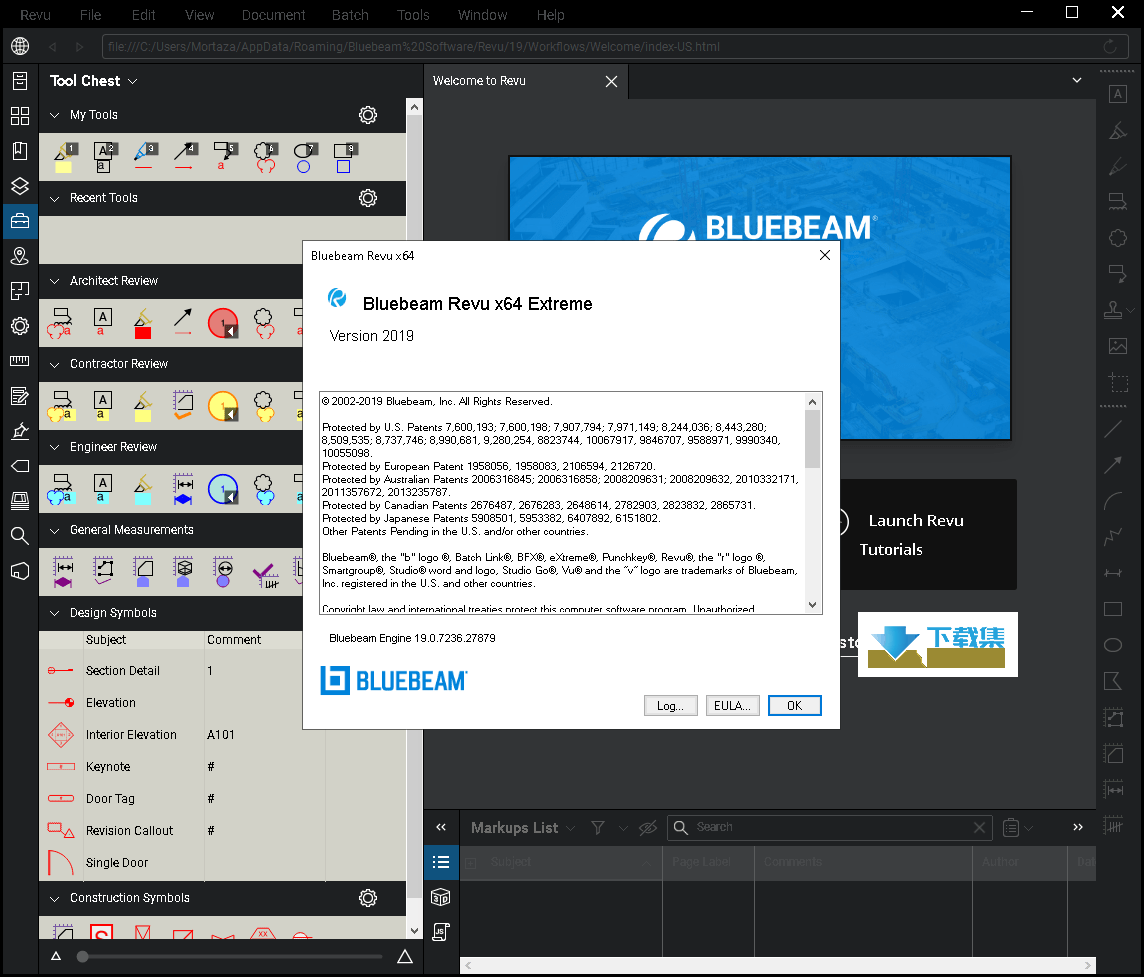1144x977 pixels.
Task: Select the Text Box tool in right toolbar
Action: tap(1117, 94)
